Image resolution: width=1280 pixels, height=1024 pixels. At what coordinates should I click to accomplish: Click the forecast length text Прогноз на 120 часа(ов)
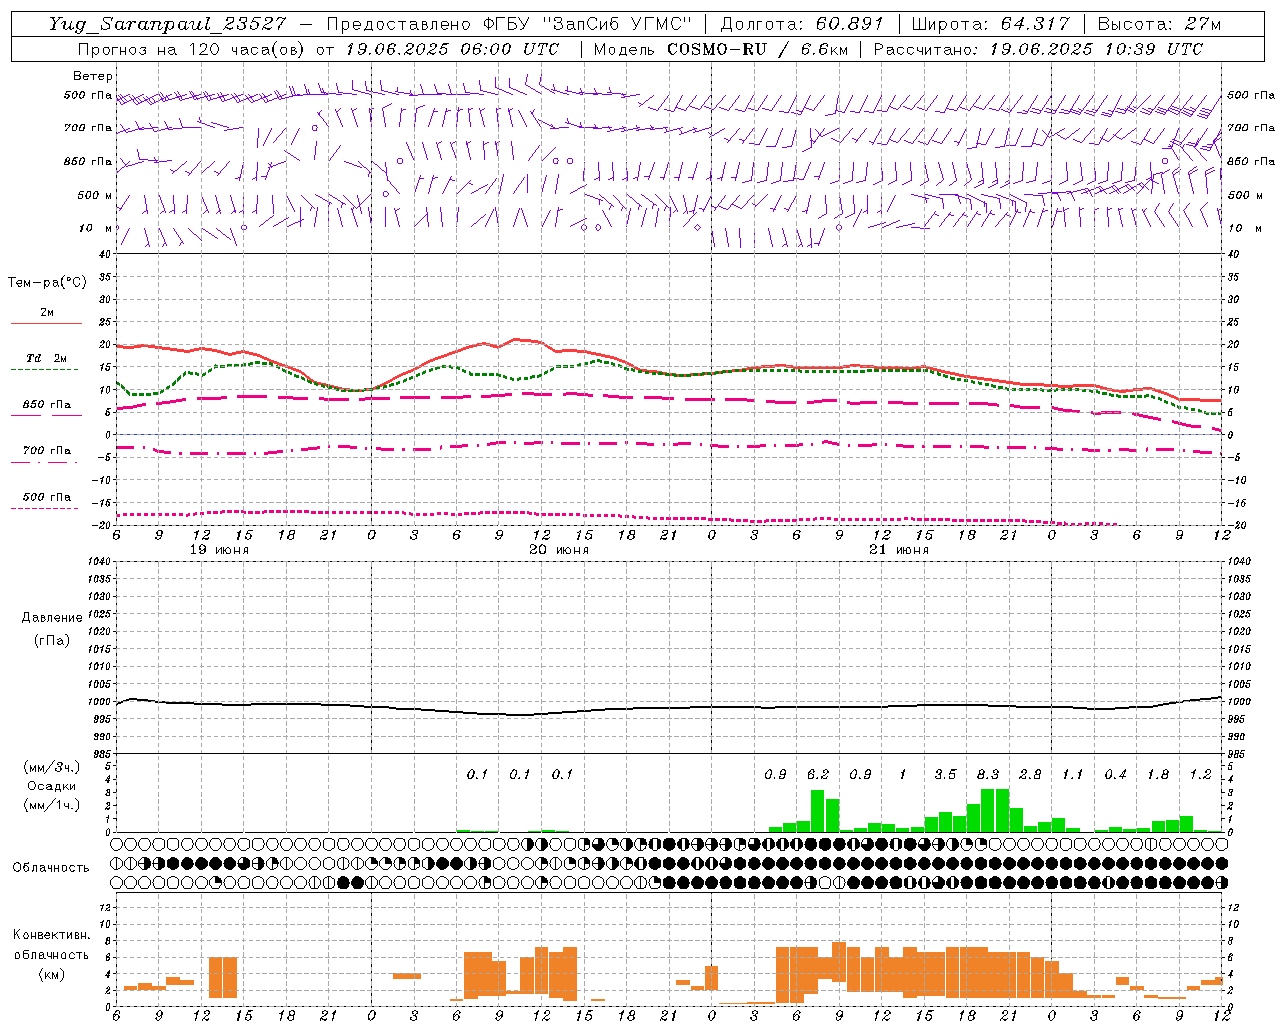click(190, 49)
